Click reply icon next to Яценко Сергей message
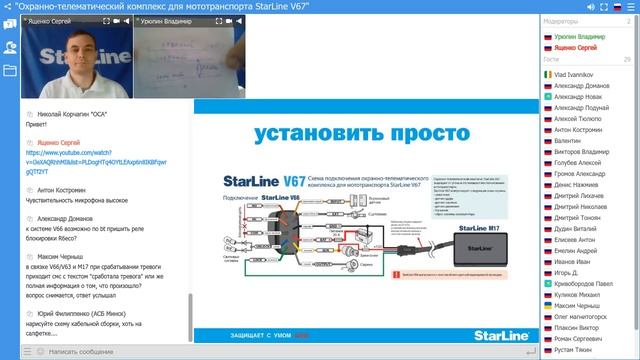 (30, 143)
